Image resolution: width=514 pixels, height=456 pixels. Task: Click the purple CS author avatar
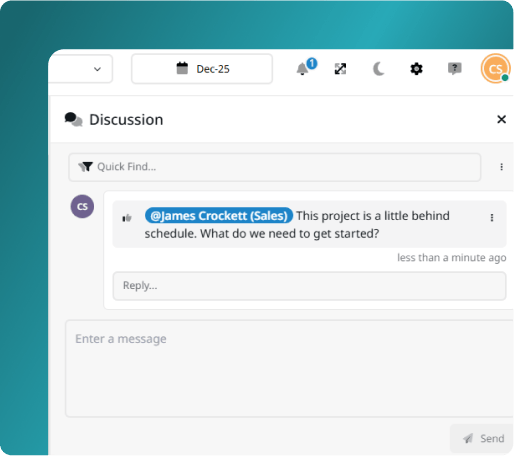(x=82, y=206)
